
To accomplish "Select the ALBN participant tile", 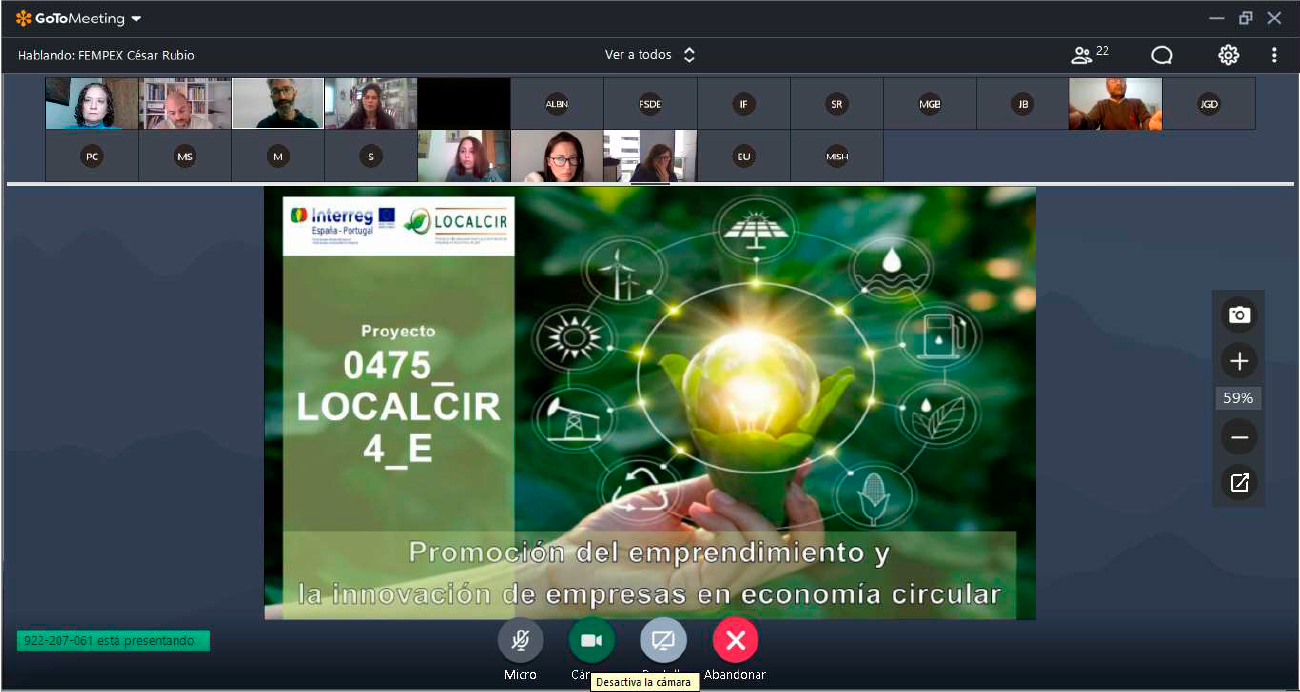I will [557, 104].
